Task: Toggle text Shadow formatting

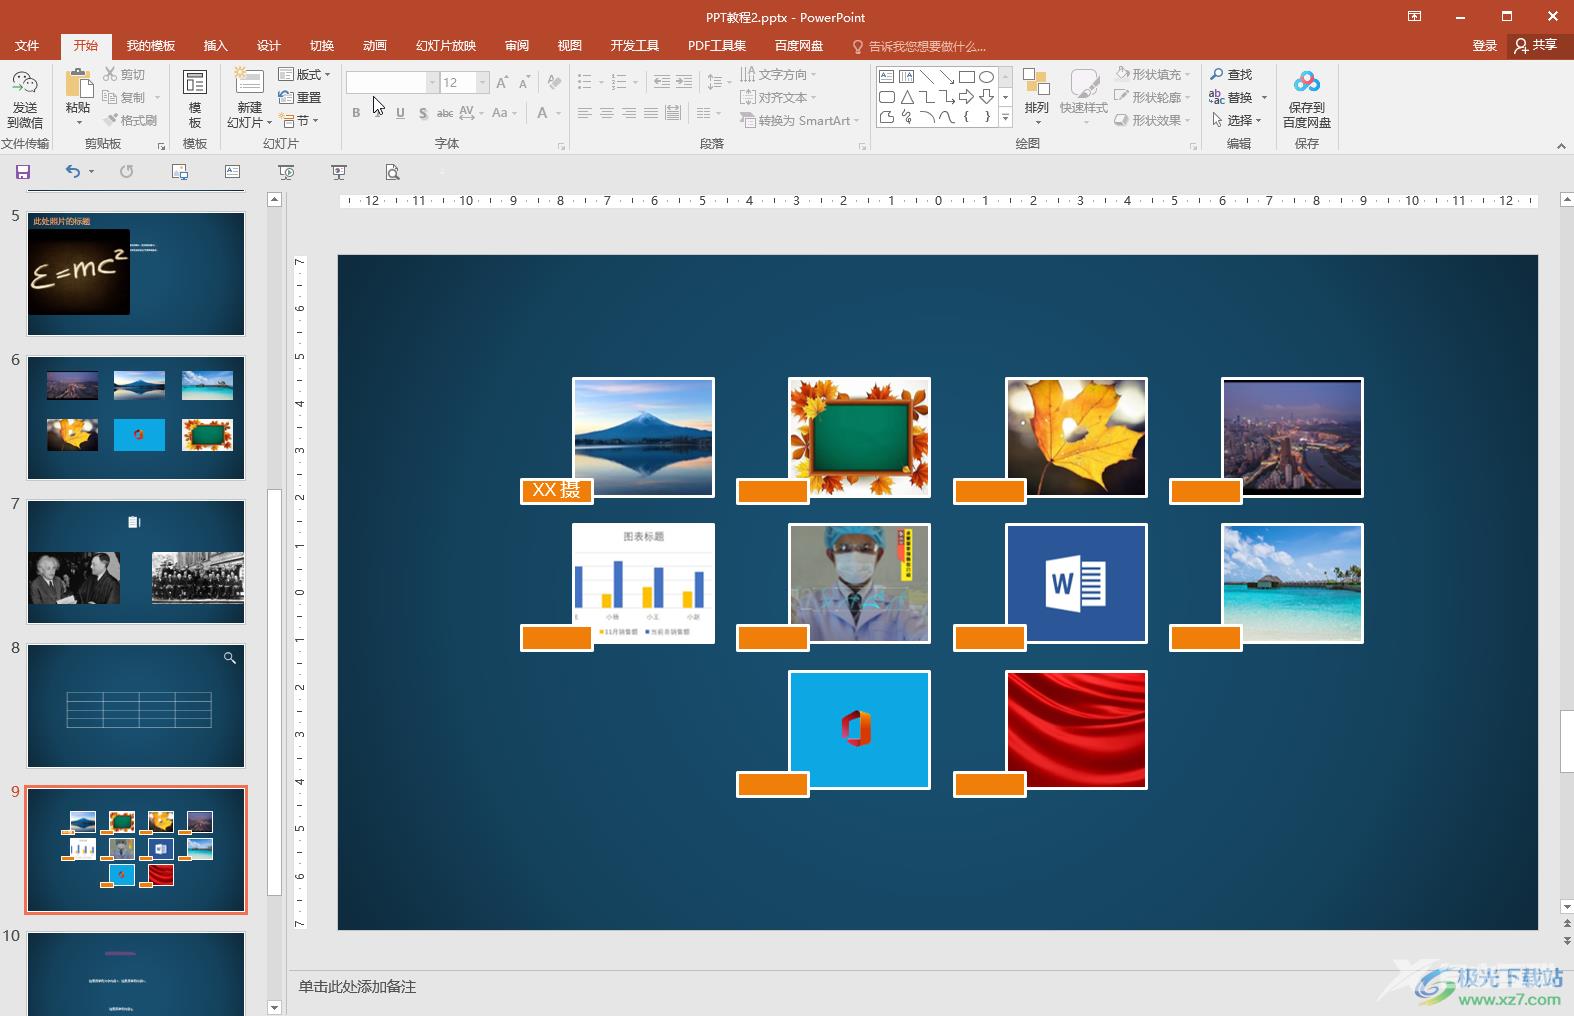Action: (x=423, y=113)
